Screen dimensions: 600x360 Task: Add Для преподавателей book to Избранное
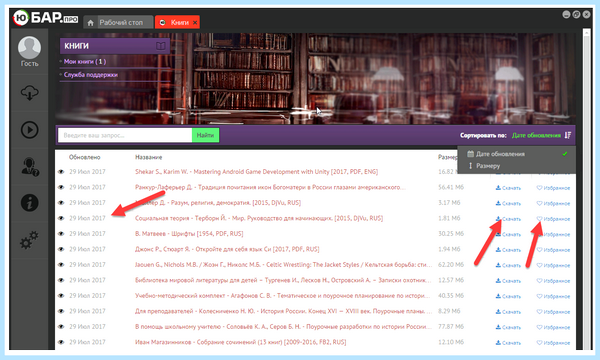click(553, 312)
